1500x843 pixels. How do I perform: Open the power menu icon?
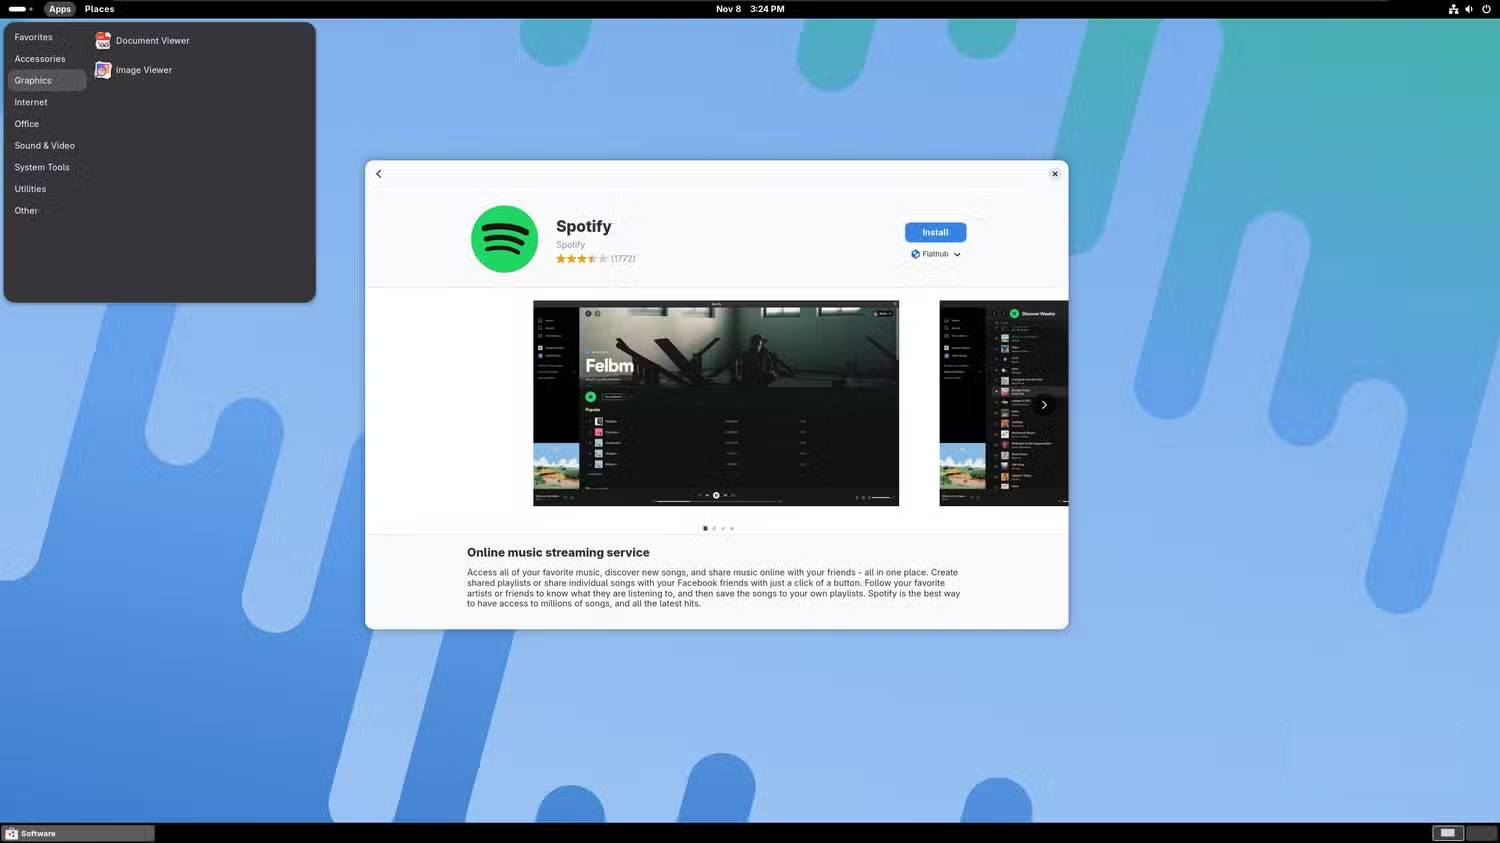1487,9
